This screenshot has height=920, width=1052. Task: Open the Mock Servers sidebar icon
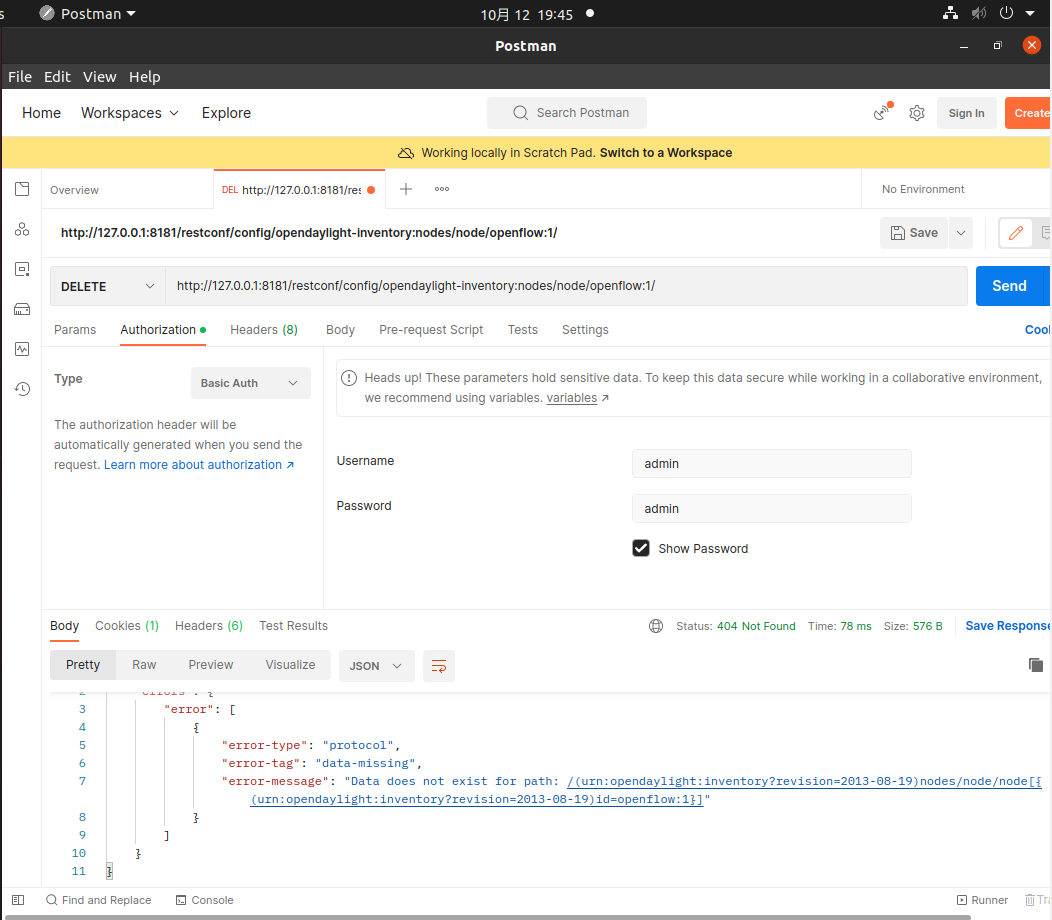click(22, 309)
